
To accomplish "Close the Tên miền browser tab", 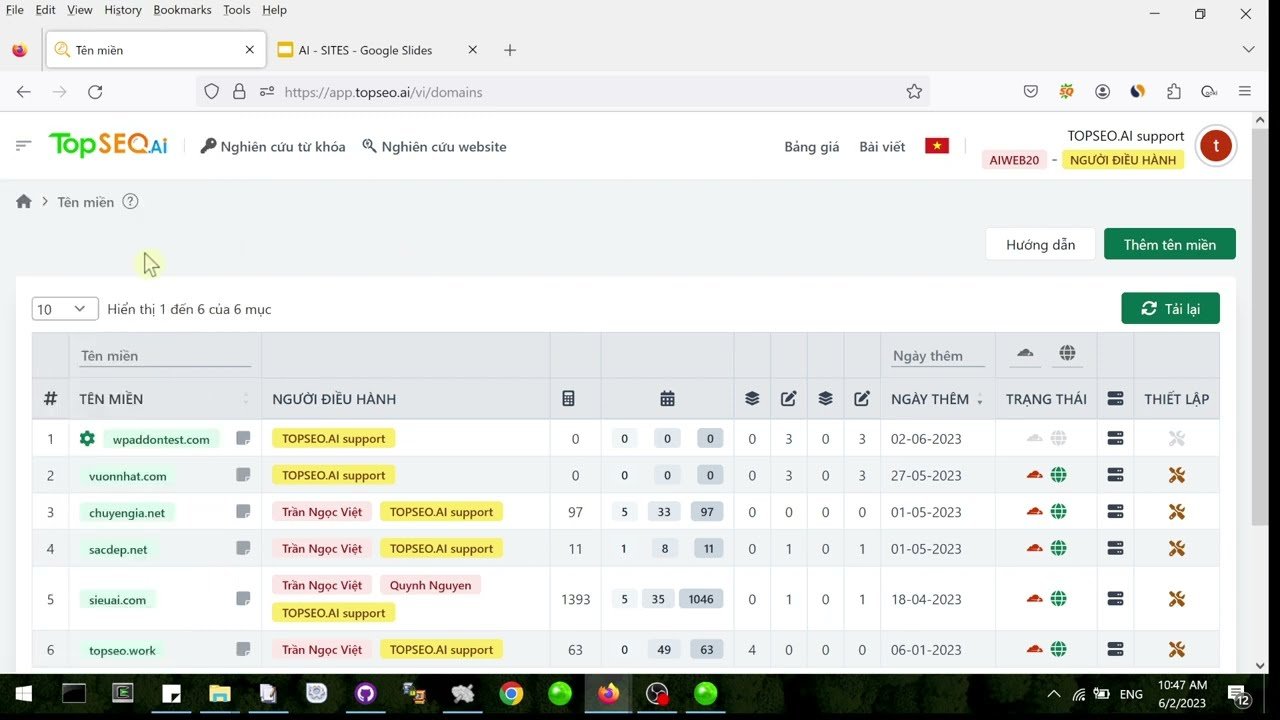I will click(x=250, y=50).
